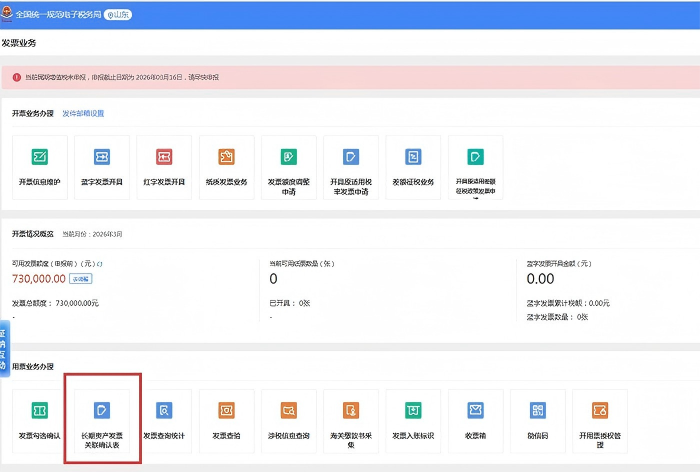Open 蓝字发票开具 blue invoice tile

102,167
